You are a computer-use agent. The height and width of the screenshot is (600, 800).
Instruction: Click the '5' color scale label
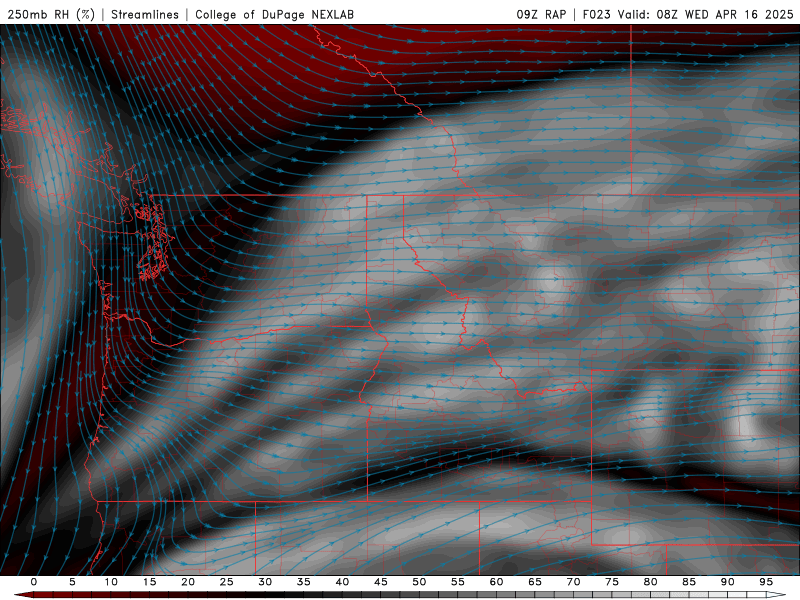[72, 582]
